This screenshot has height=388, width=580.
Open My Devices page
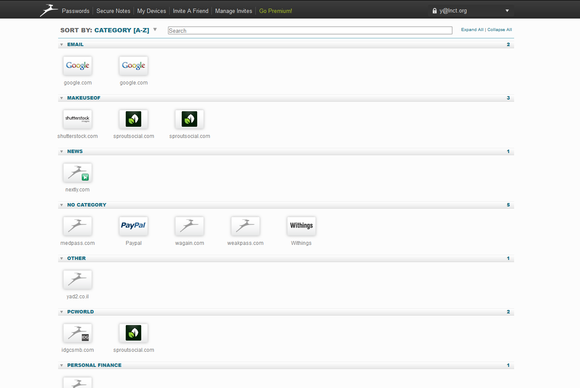coord(151,11)
